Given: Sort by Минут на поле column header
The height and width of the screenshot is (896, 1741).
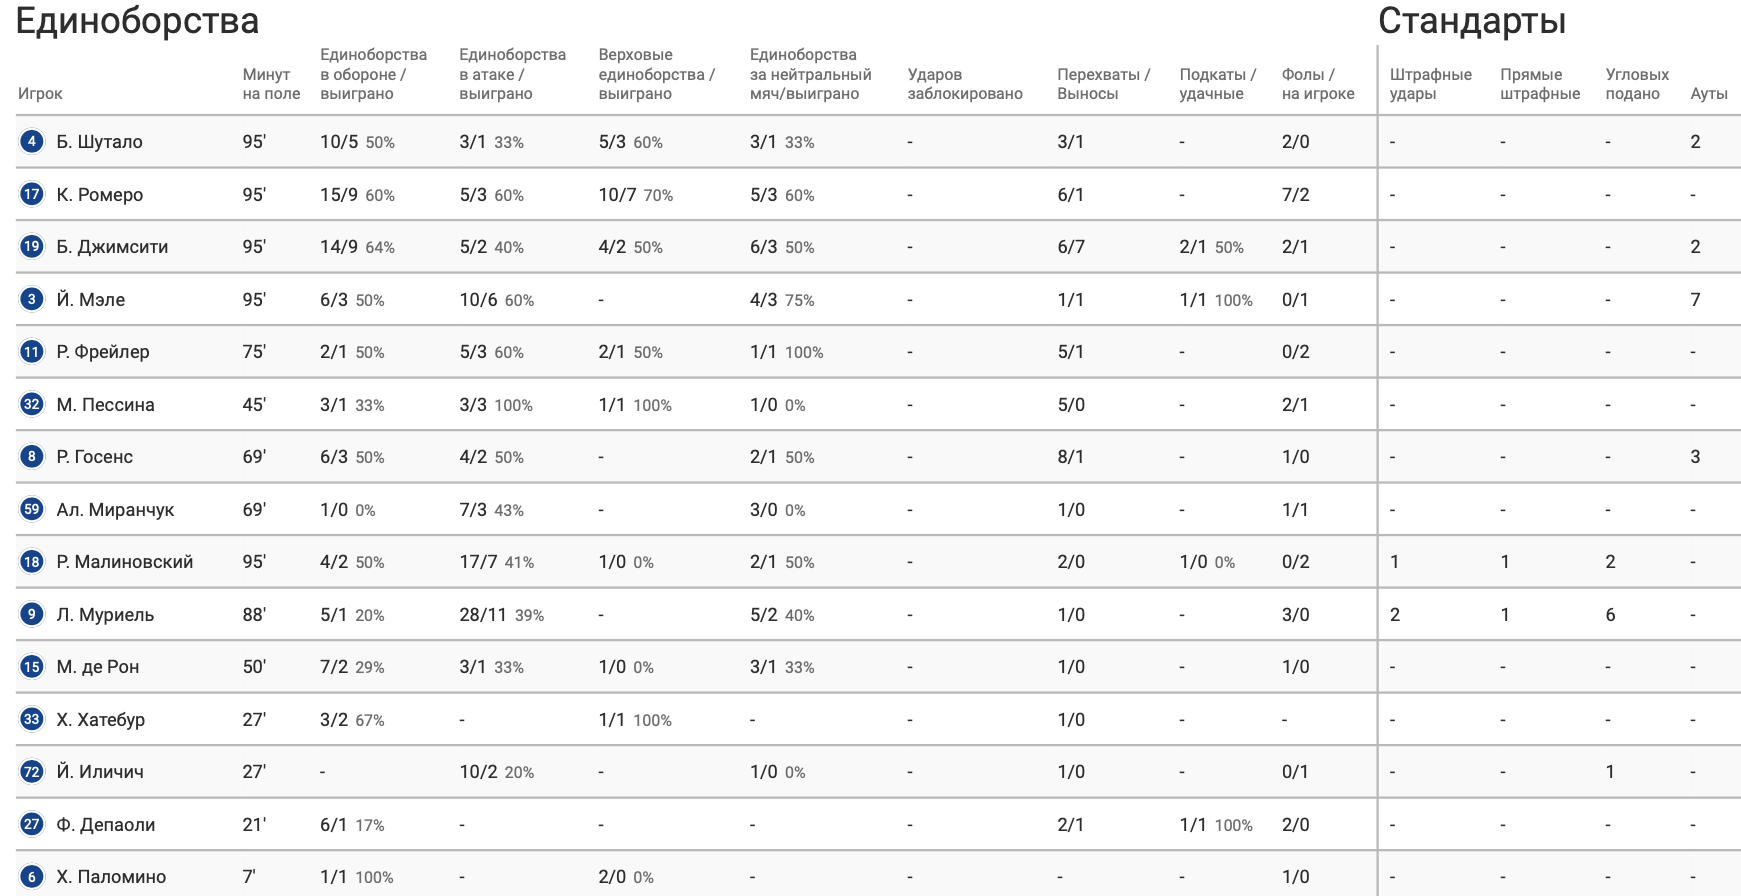Looking at the screenshot, I should pyautogui.click(x=271, y=84).
